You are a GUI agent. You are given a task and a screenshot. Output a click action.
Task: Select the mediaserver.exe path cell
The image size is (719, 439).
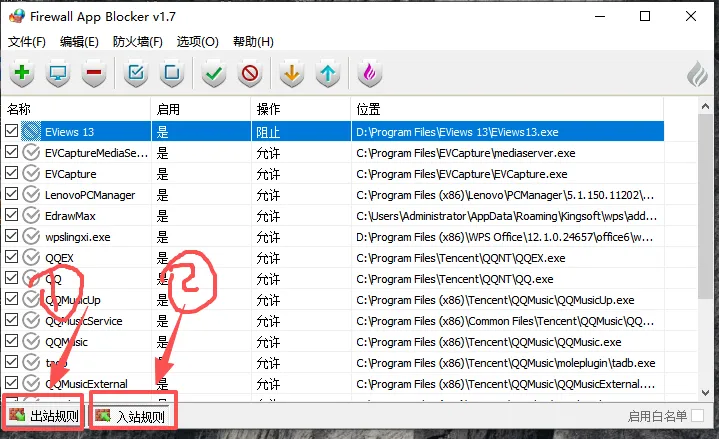point(465,153)
